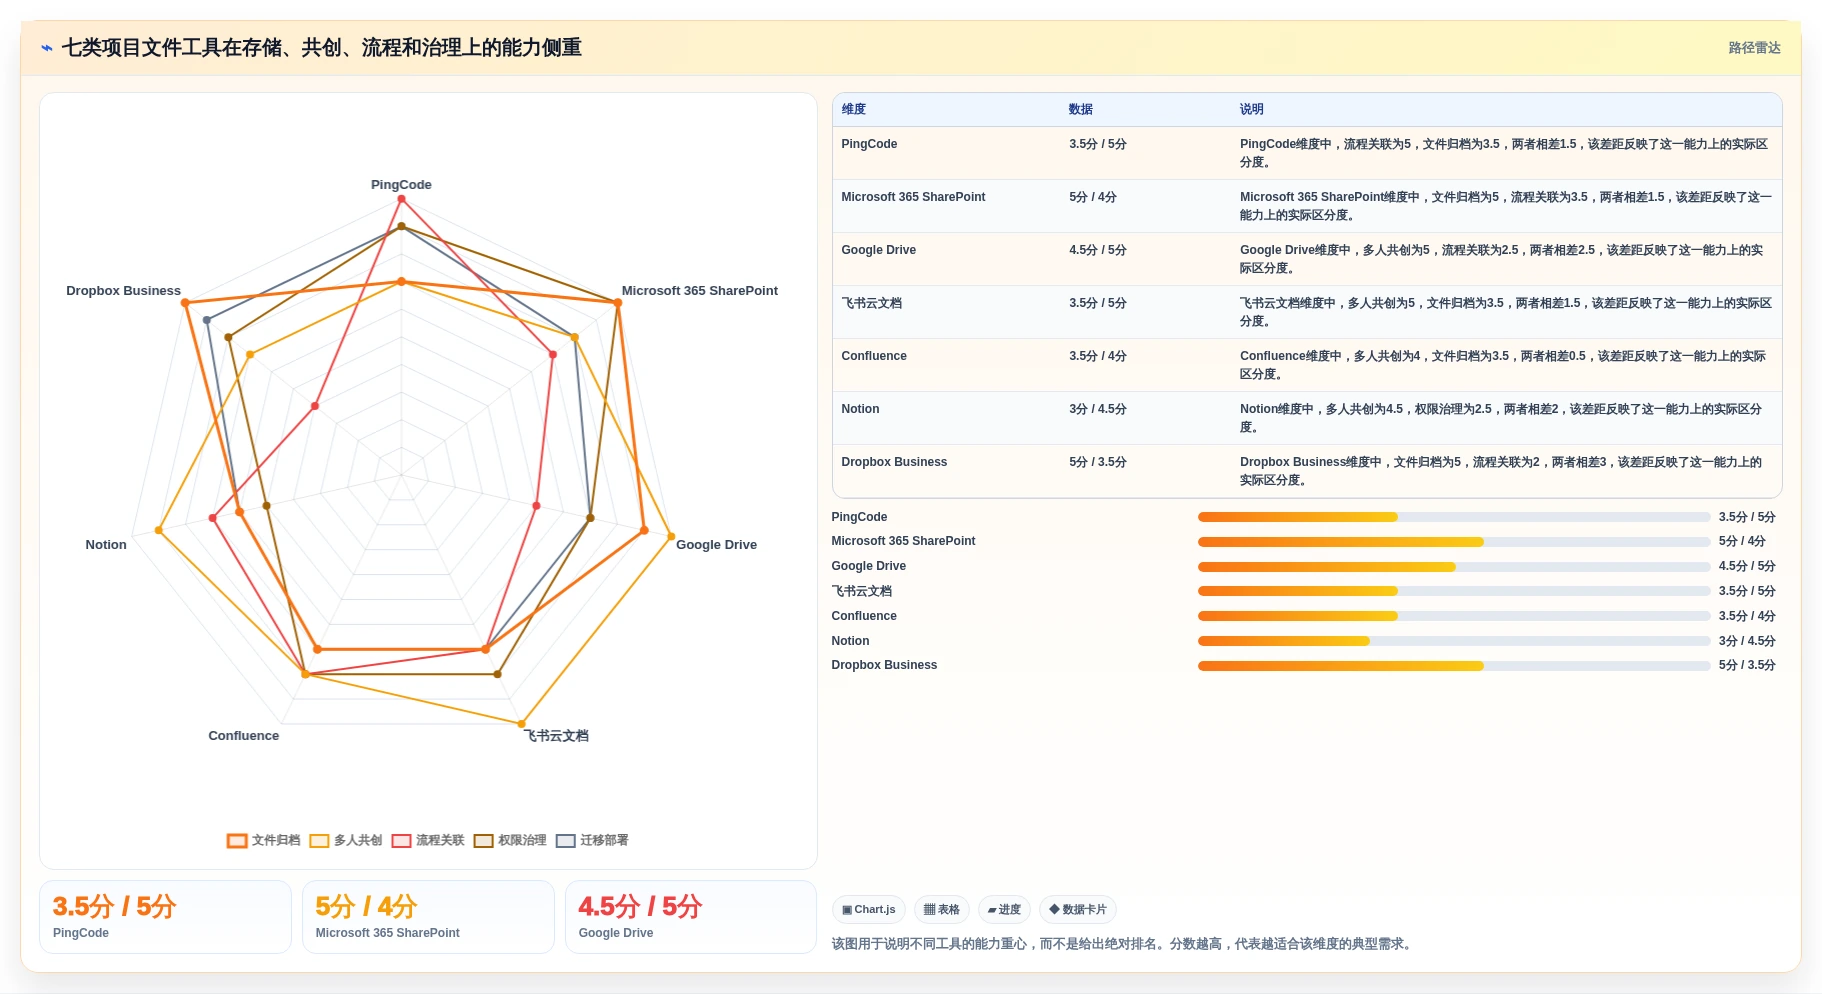1822x994 pixels.
Task: Click Notion radar axis label
Action: pyautogui.click(x=106, y=545)
